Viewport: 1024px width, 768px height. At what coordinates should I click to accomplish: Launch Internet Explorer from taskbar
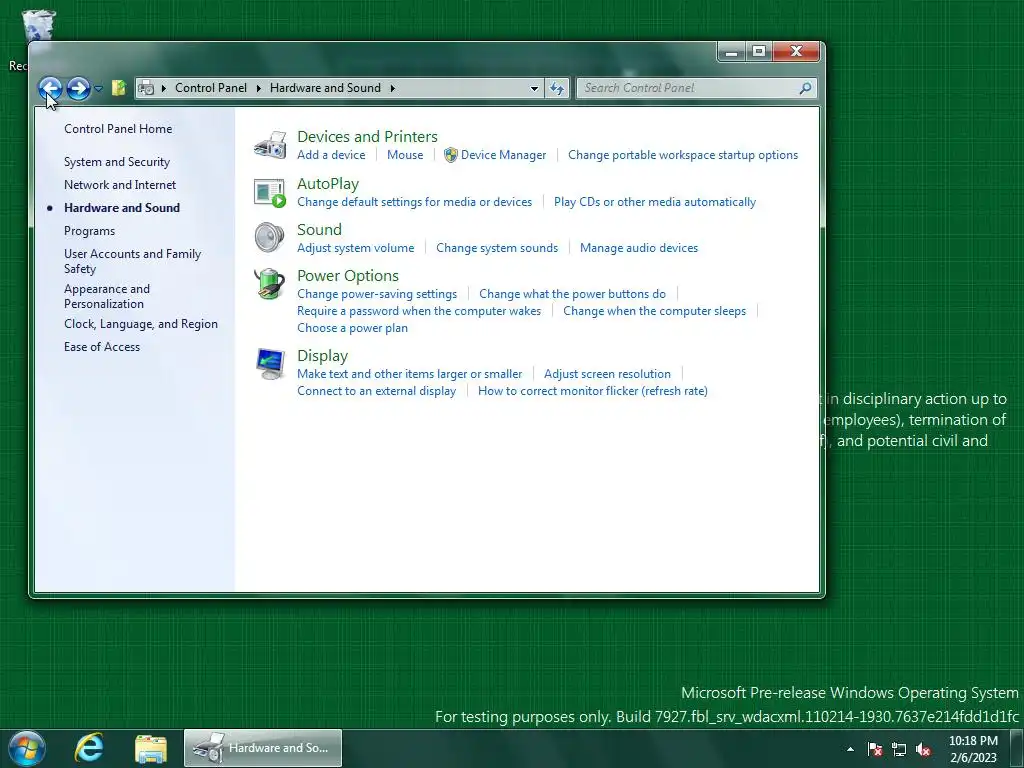click(89, 748)
